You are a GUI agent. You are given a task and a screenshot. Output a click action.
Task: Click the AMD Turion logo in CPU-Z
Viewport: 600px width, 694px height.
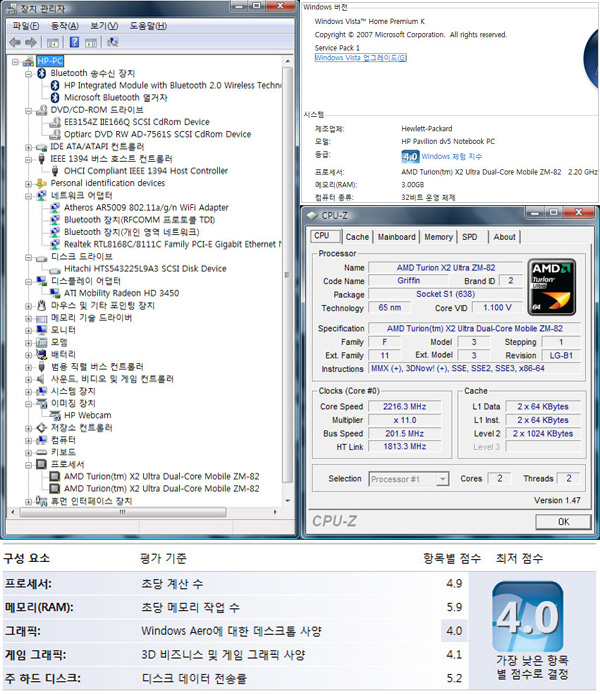tap(552, 287)
